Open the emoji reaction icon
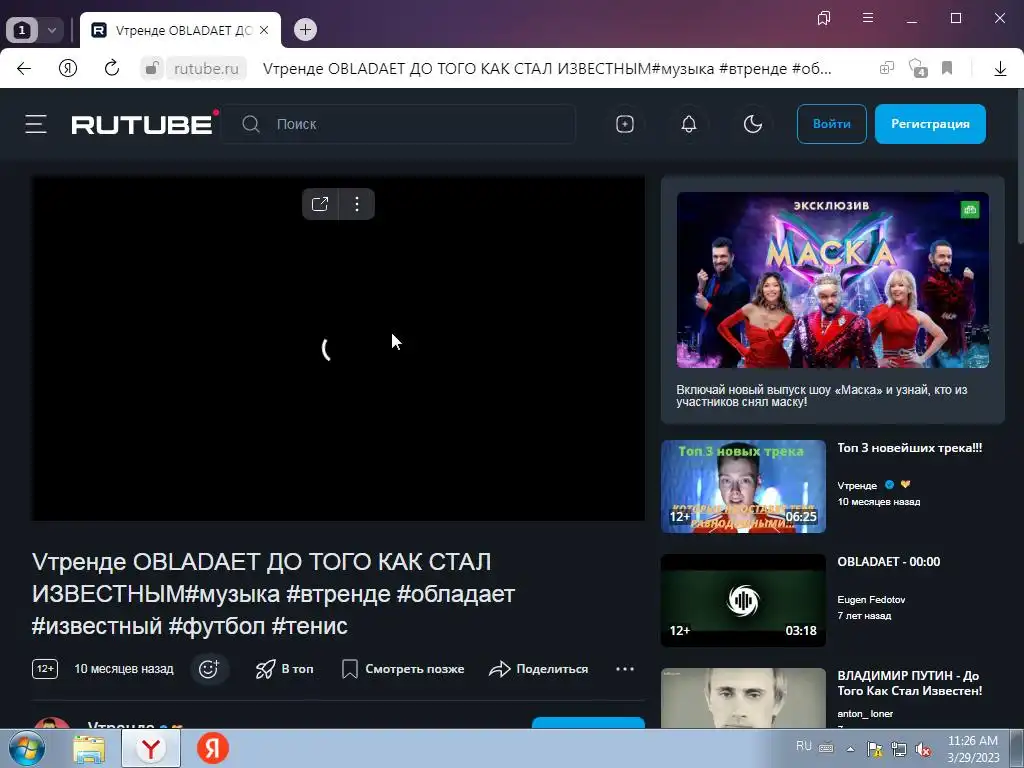Viewport: 1024px width, 768px height. (209, 669)
